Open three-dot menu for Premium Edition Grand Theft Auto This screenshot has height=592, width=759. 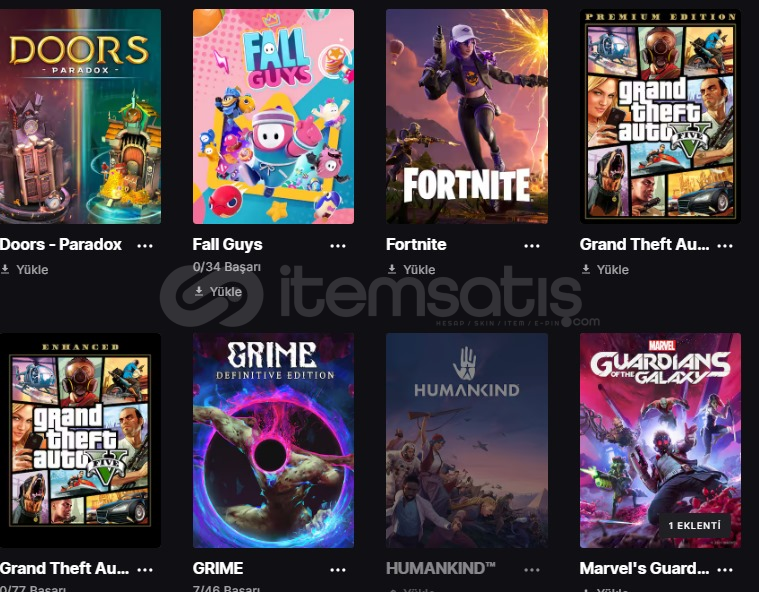[x=725, y=246]
